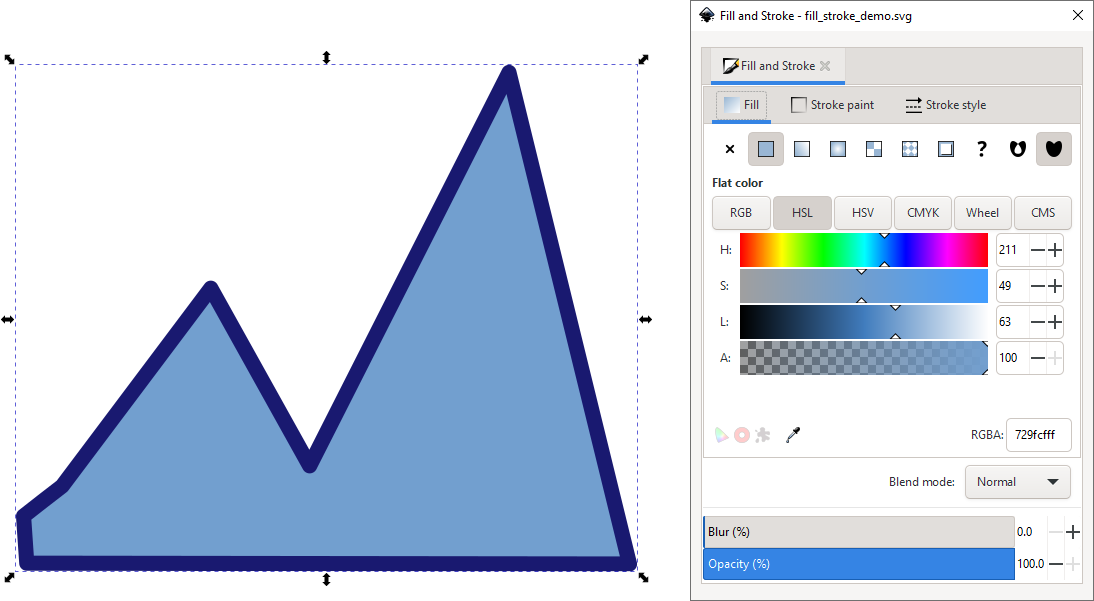Viewport: 1094px width, 601px height.
Task: Click the Opacity (%) slider bar
Action: point(858,564)
